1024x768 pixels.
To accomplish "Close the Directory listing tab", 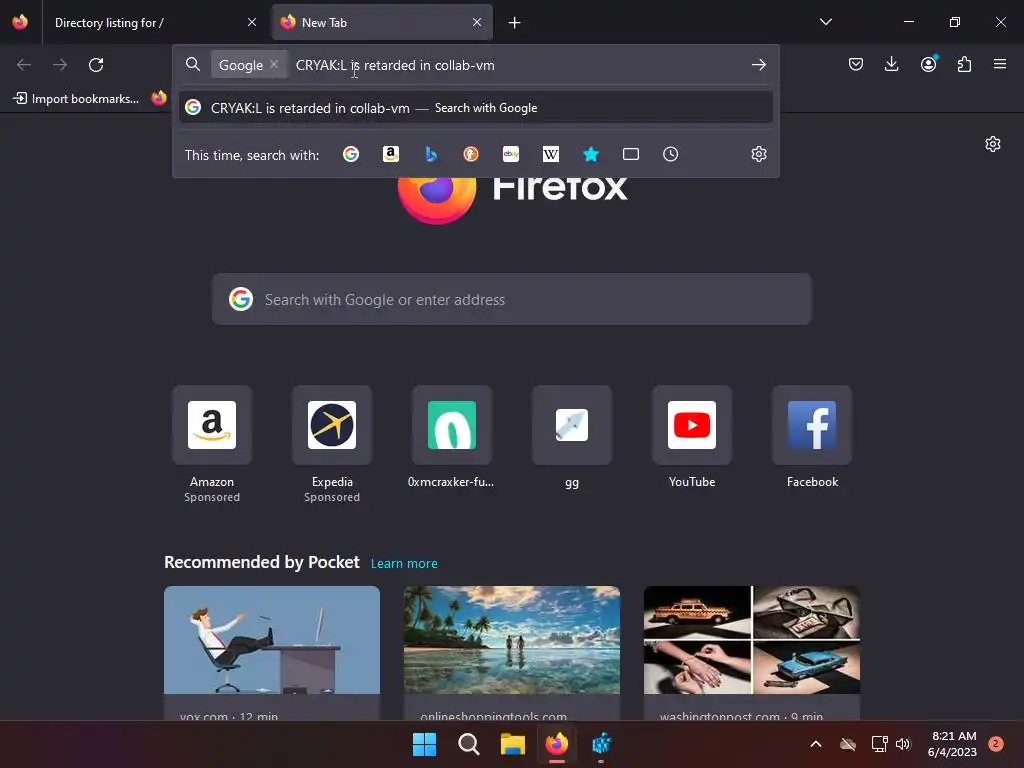I will click(x=252, y=22).
